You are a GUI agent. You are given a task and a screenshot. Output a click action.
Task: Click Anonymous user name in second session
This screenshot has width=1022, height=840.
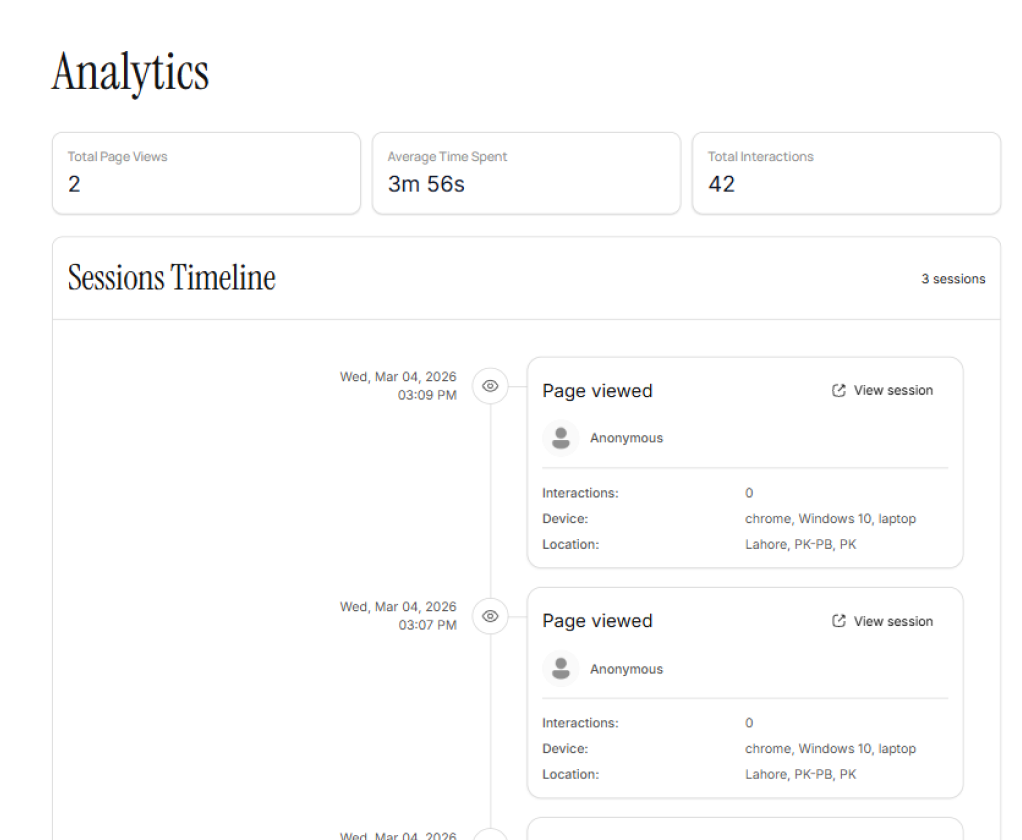[x=626, y=669]
